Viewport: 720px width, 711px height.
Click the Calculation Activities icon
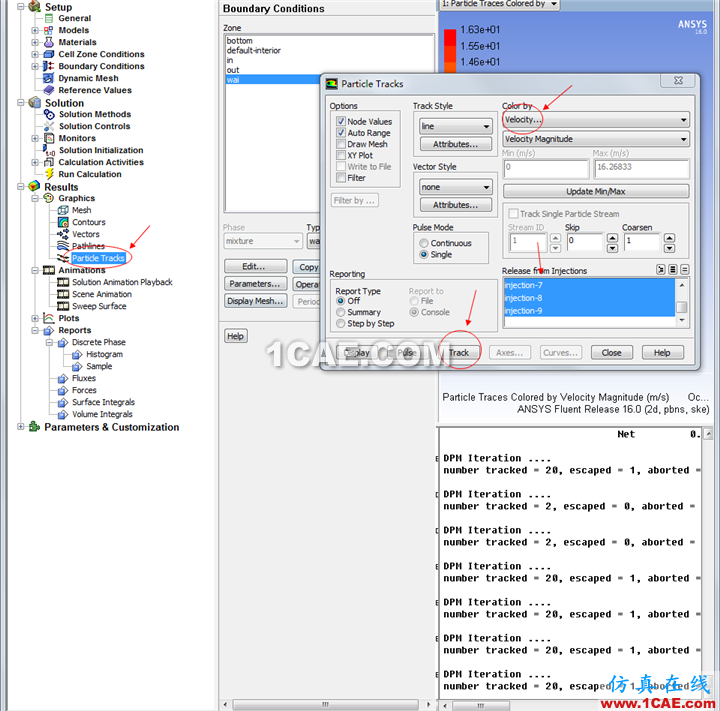[x=49, y=162]
